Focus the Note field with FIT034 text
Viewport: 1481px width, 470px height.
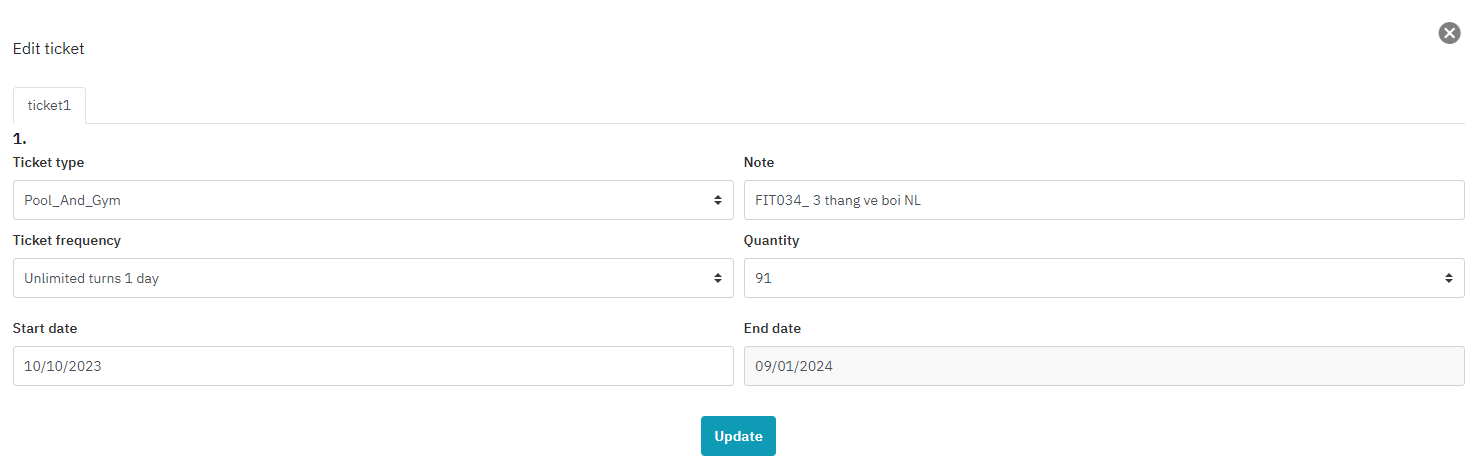[x=1103, y=200]
